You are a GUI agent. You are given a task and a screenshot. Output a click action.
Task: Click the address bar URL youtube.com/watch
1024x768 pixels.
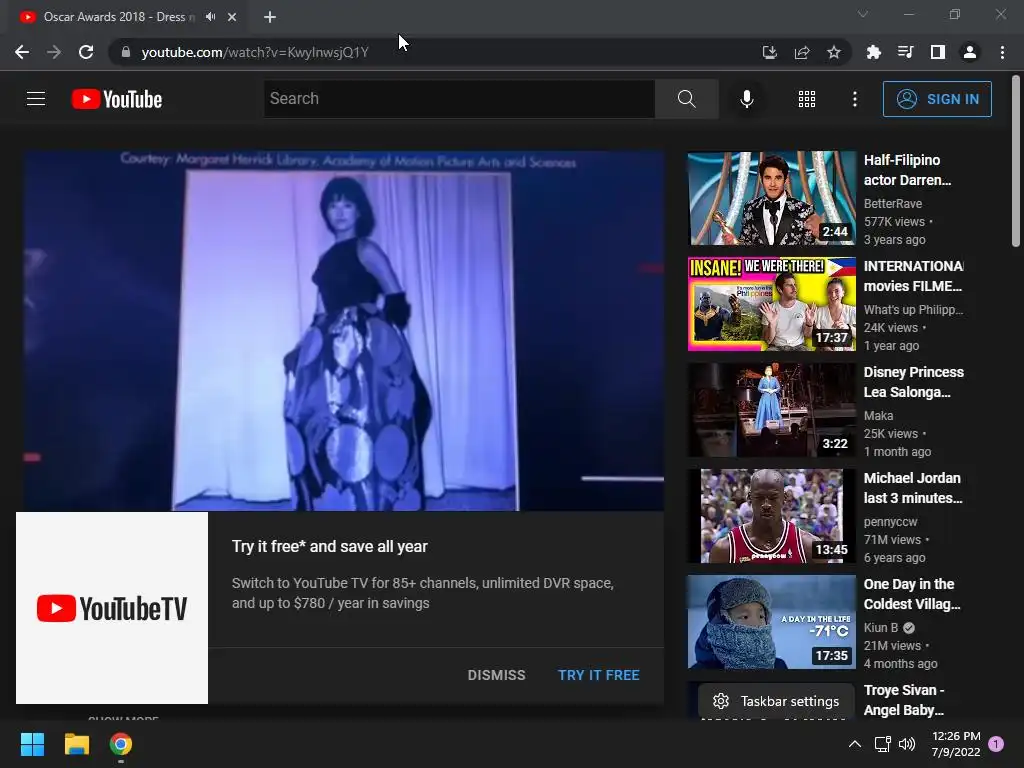click(x=255, y=52)
